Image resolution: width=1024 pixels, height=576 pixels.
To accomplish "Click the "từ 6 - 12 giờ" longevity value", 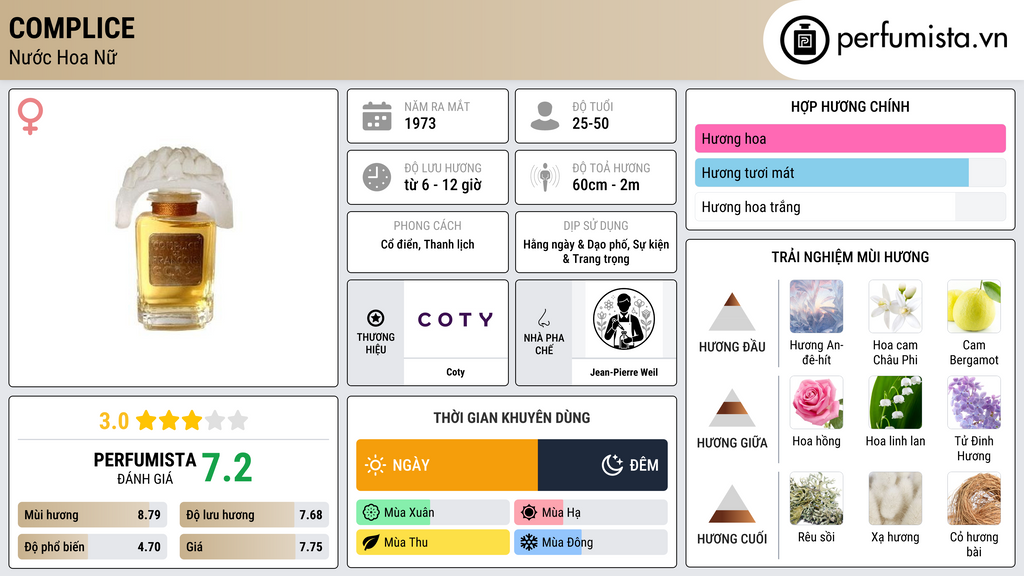I will point(443,185).
